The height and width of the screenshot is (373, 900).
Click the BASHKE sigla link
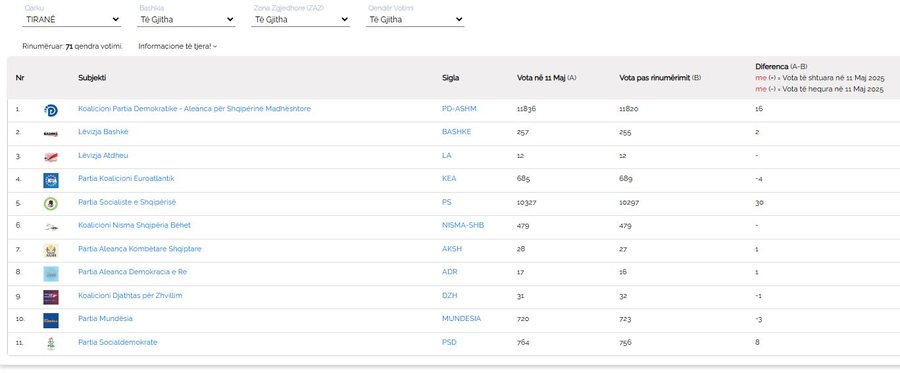tap(456, 132)
